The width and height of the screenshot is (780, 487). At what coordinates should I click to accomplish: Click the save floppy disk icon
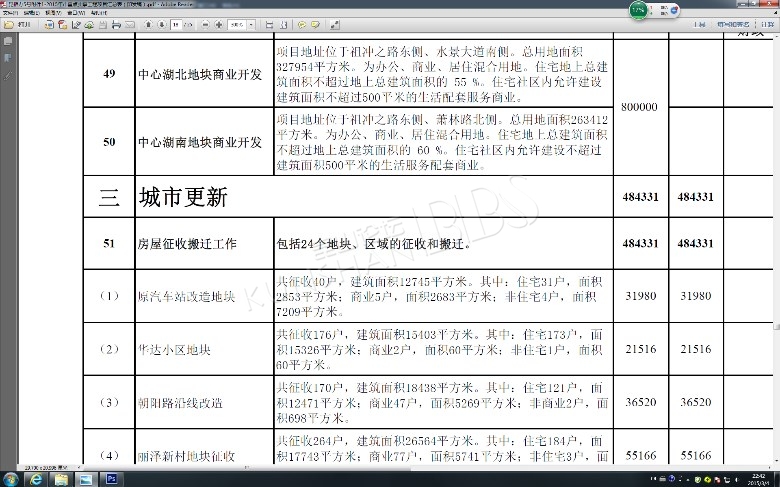pos(102,24)
